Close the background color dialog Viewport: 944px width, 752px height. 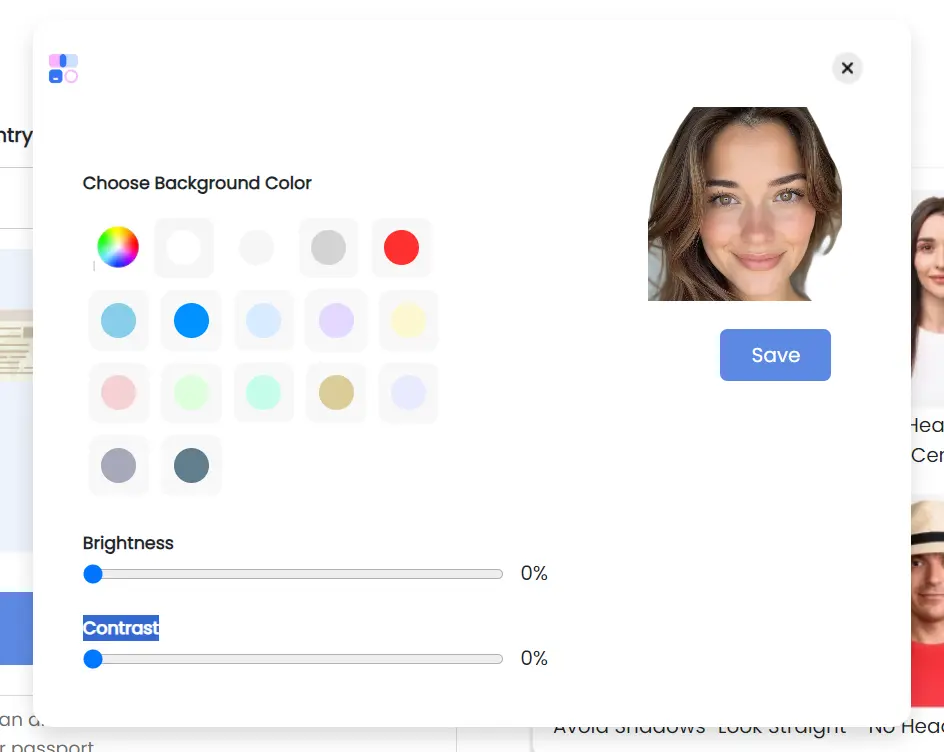(x=847, y=68)
